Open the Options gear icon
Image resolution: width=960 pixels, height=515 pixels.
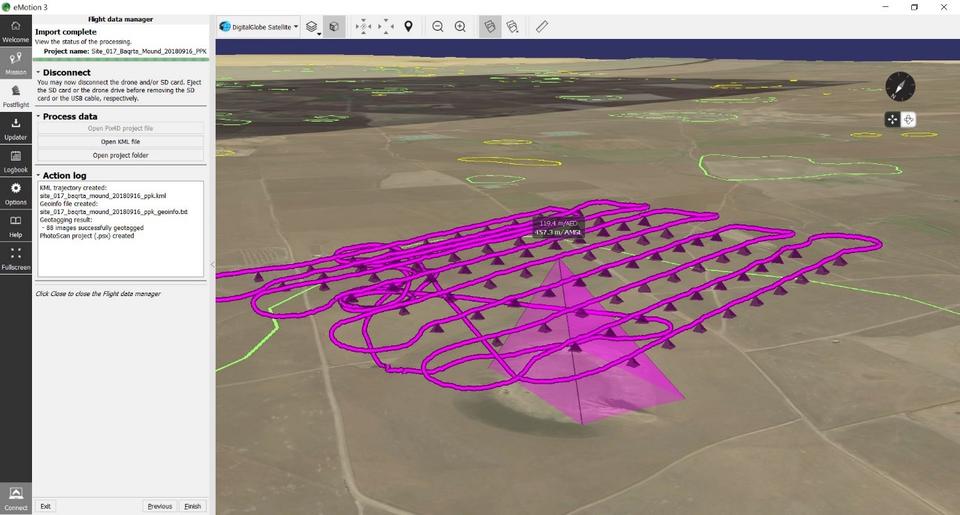[15, 194]
